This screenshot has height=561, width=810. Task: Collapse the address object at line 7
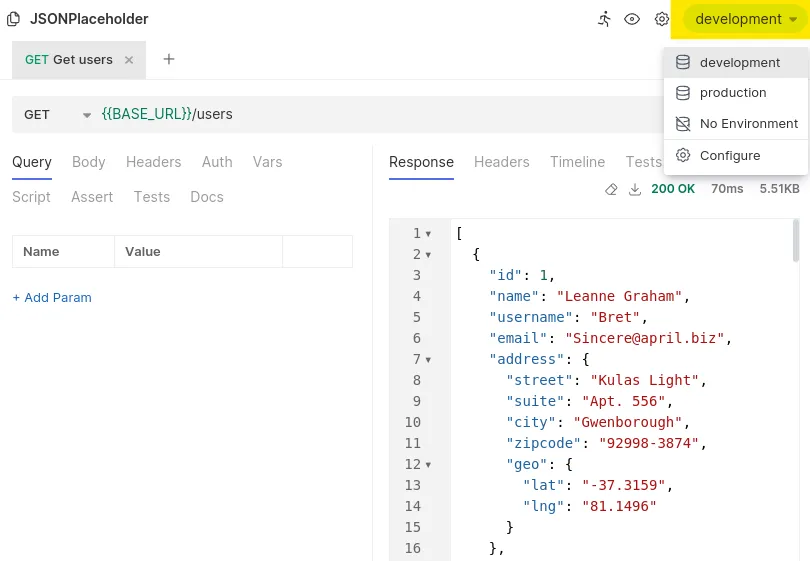tap(429, 360)
